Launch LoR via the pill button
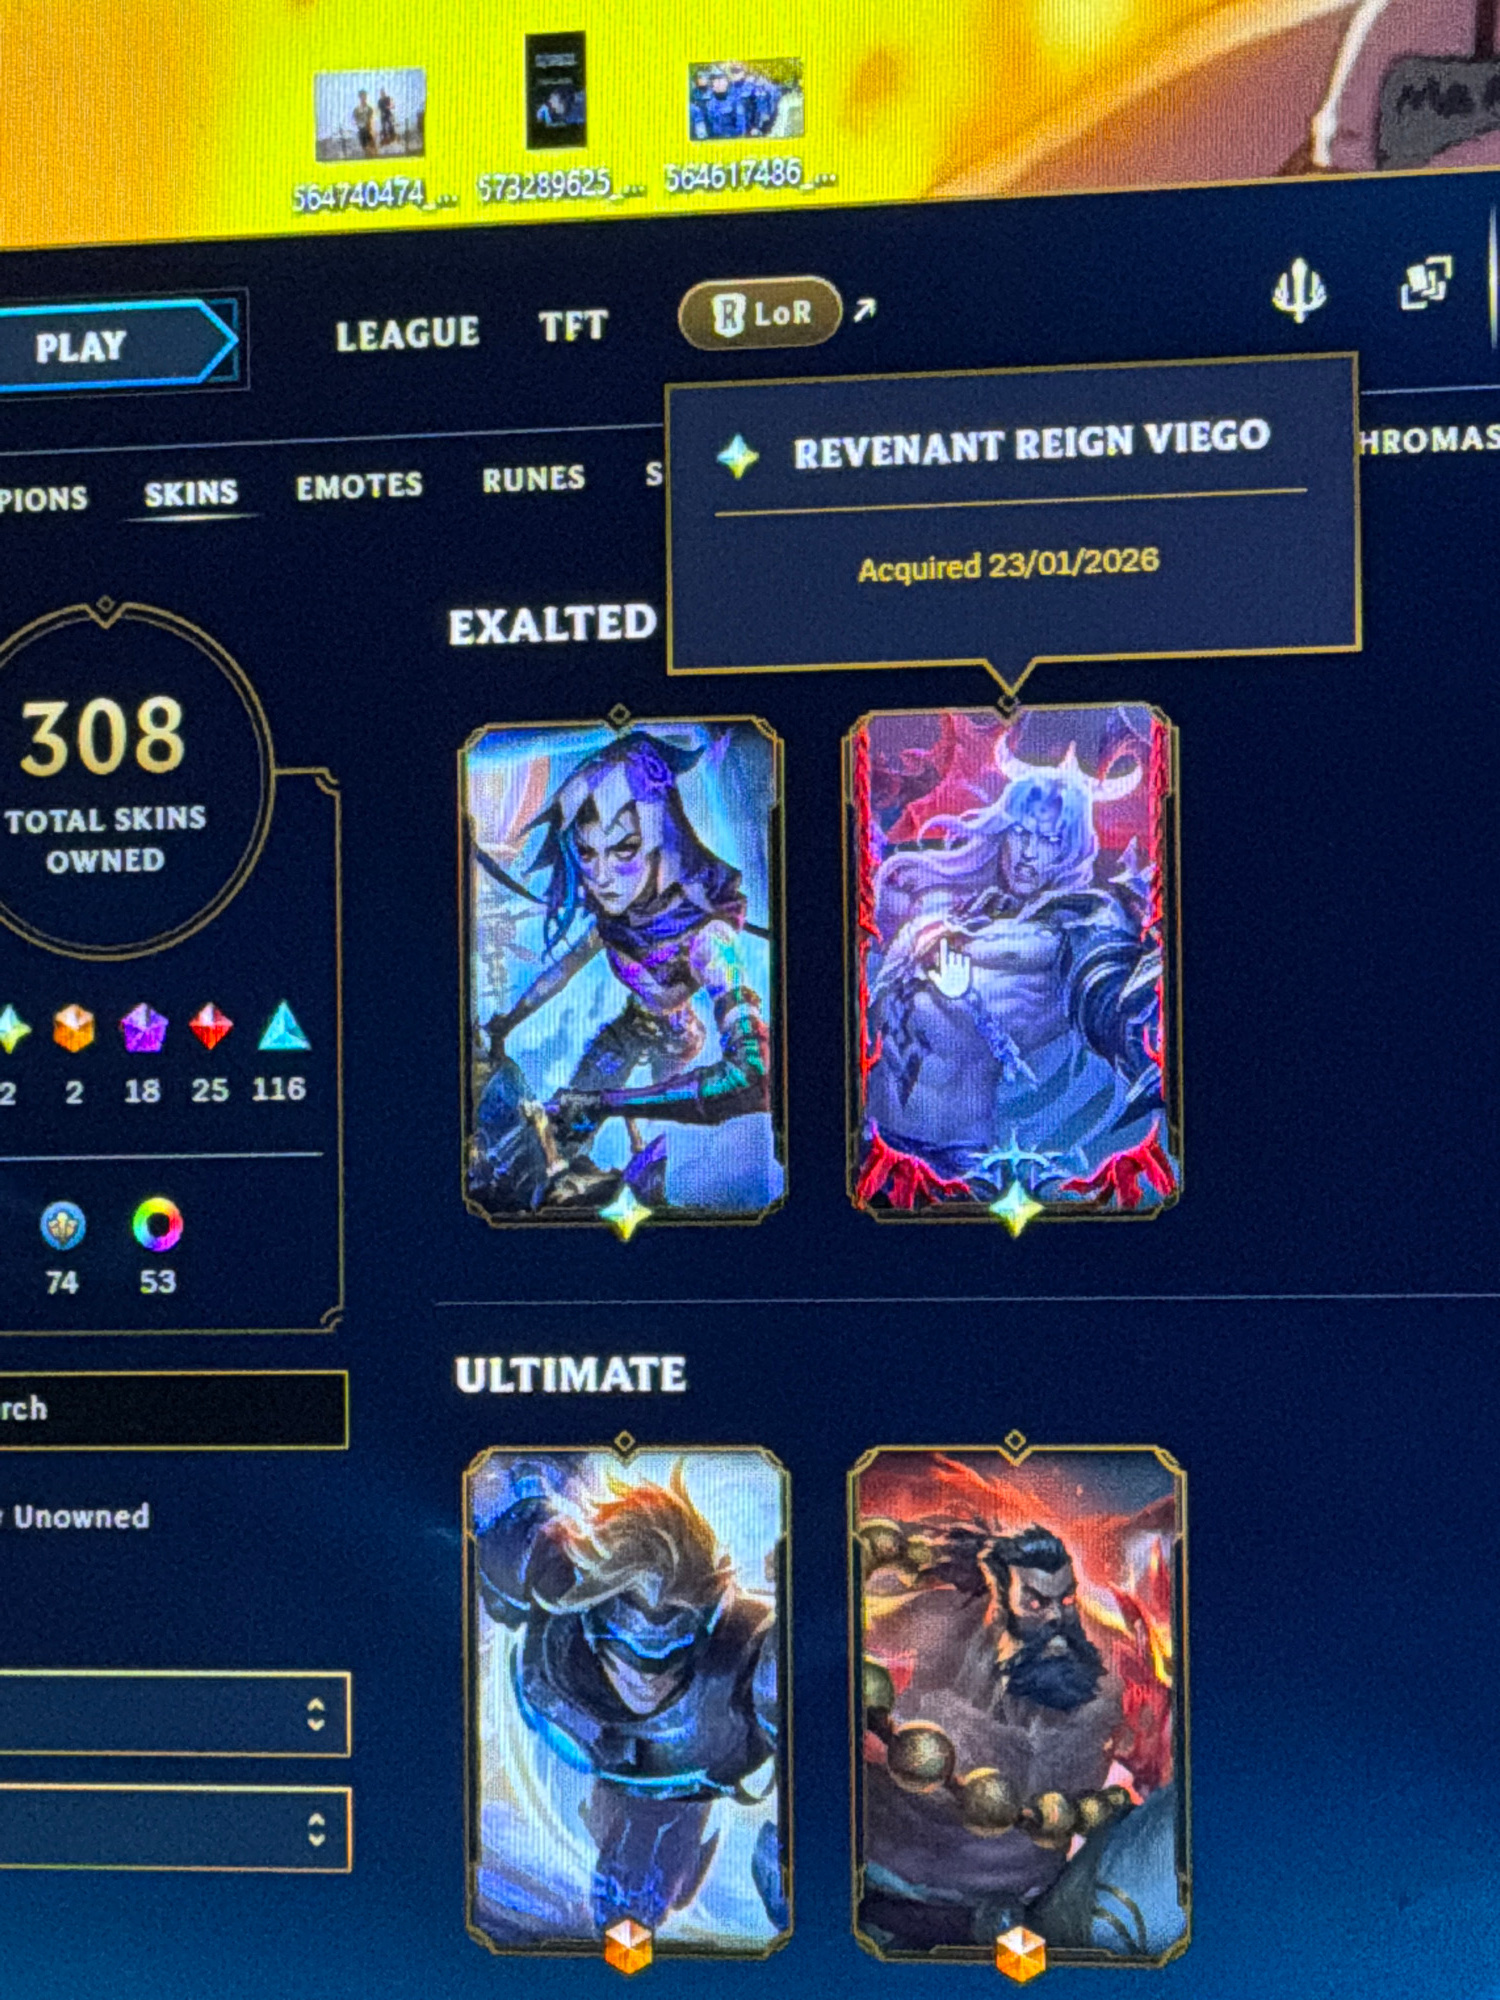 (761, 314)
